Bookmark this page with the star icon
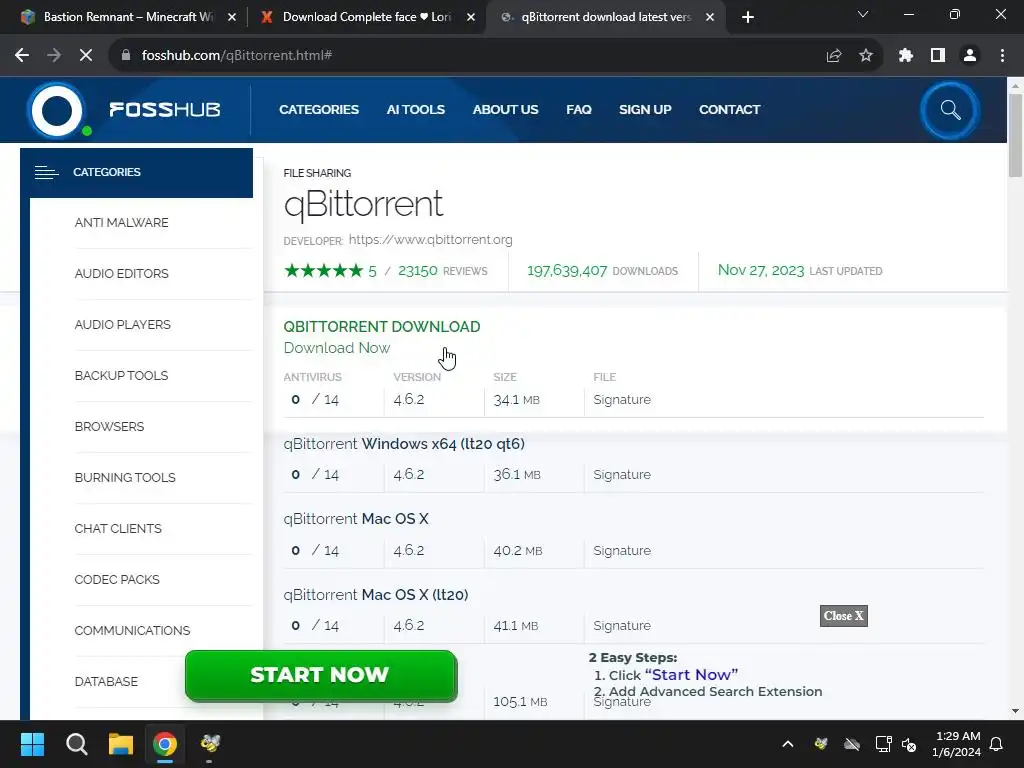Image resolution: width=1024 pixels, height=768 pixels. tap(866, 56)
